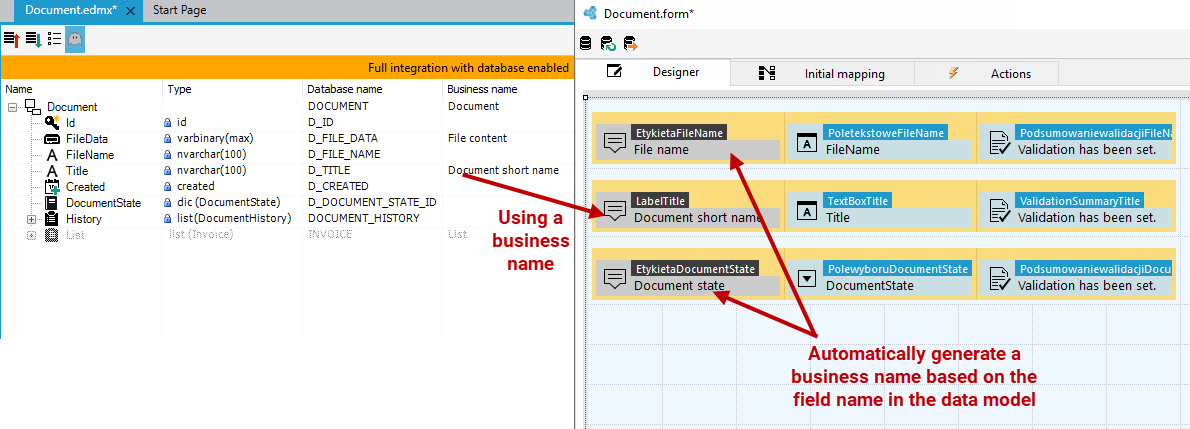Click the nvarchar(100) type of FileName
1190x429 pixels.
click(210, 155)
